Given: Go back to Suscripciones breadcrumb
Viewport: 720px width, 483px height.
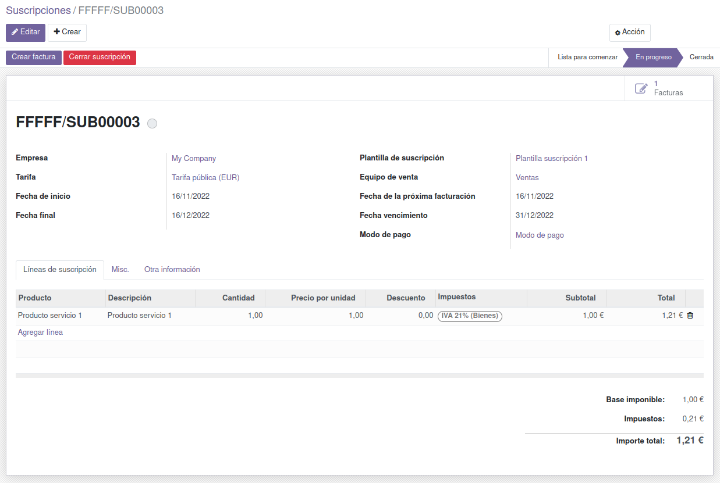Looking at the screenshot, I should coord(37,10).
